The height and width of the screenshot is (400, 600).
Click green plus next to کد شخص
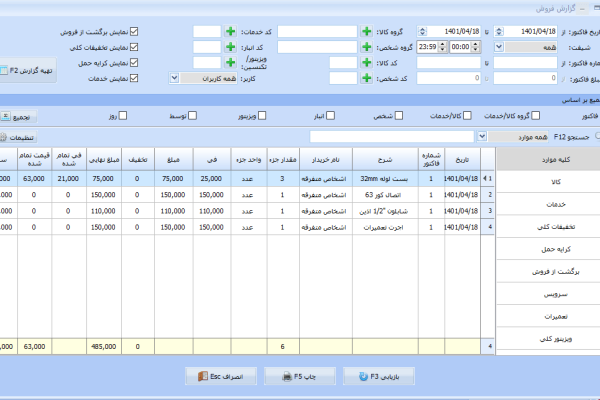click(366, 78)
